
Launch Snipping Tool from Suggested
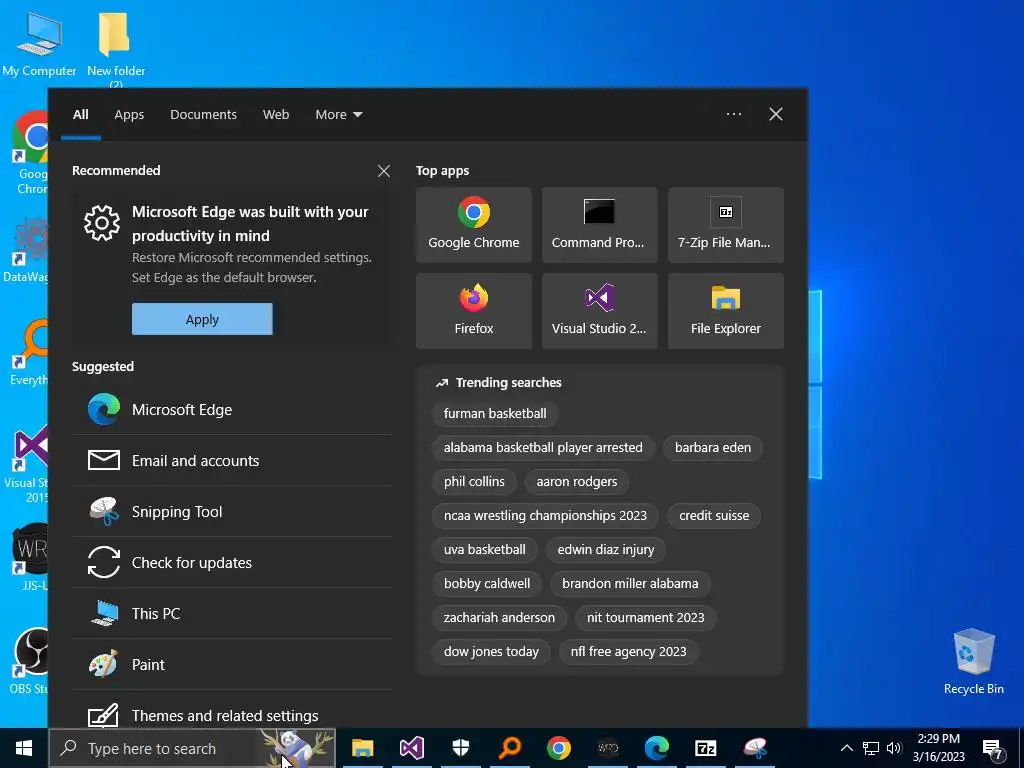(x=232, y=511)
